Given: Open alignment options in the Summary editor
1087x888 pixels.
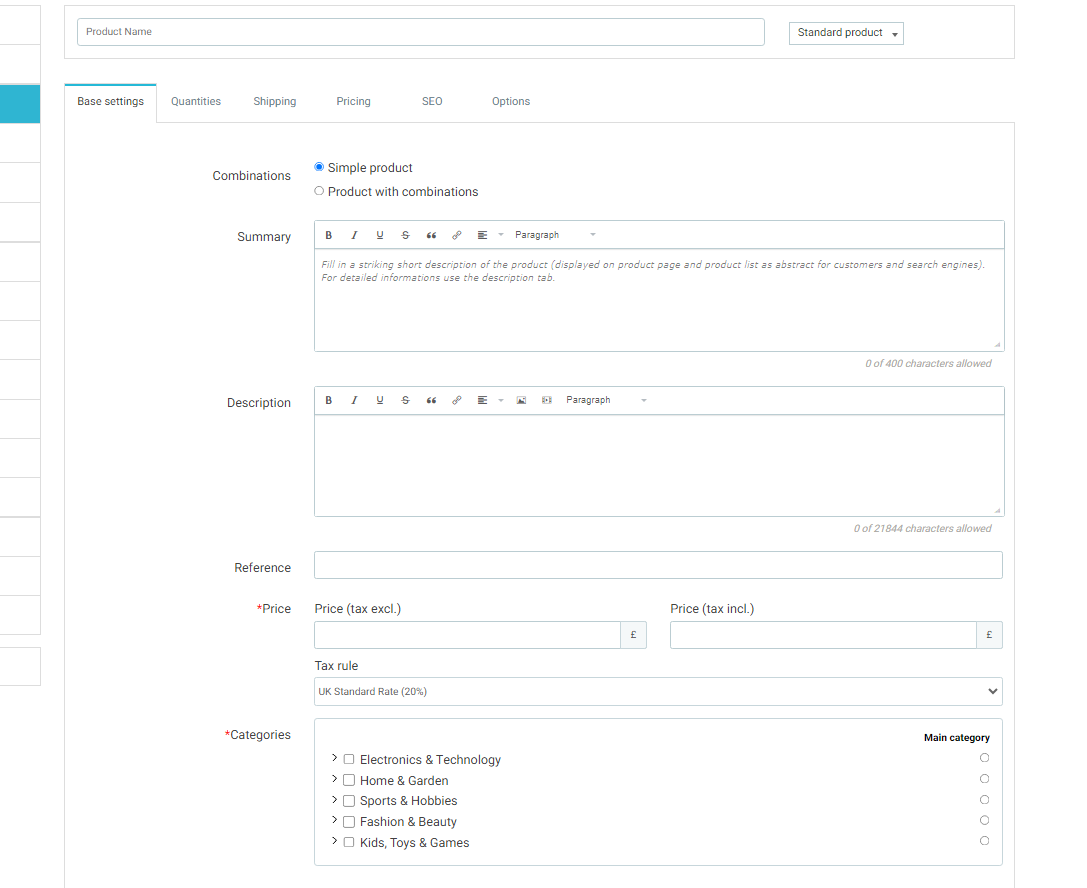Looking at the screenshot, I should [x=489, y=235].
